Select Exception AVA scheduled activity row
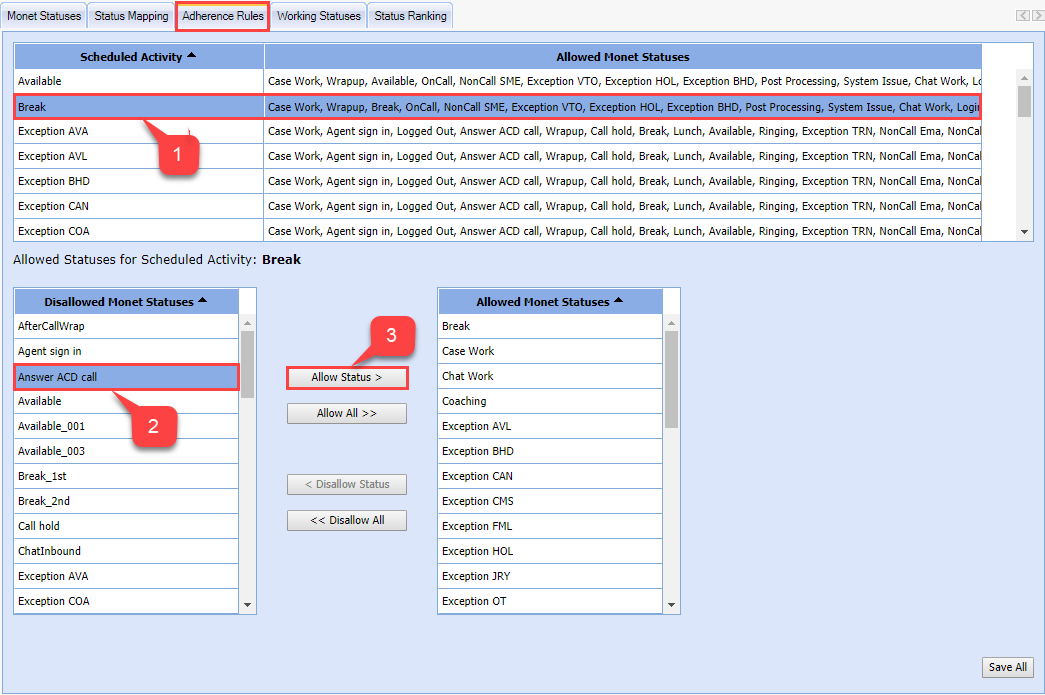The width and height of the screenshot is (1045, 695). tap(139, 132)
